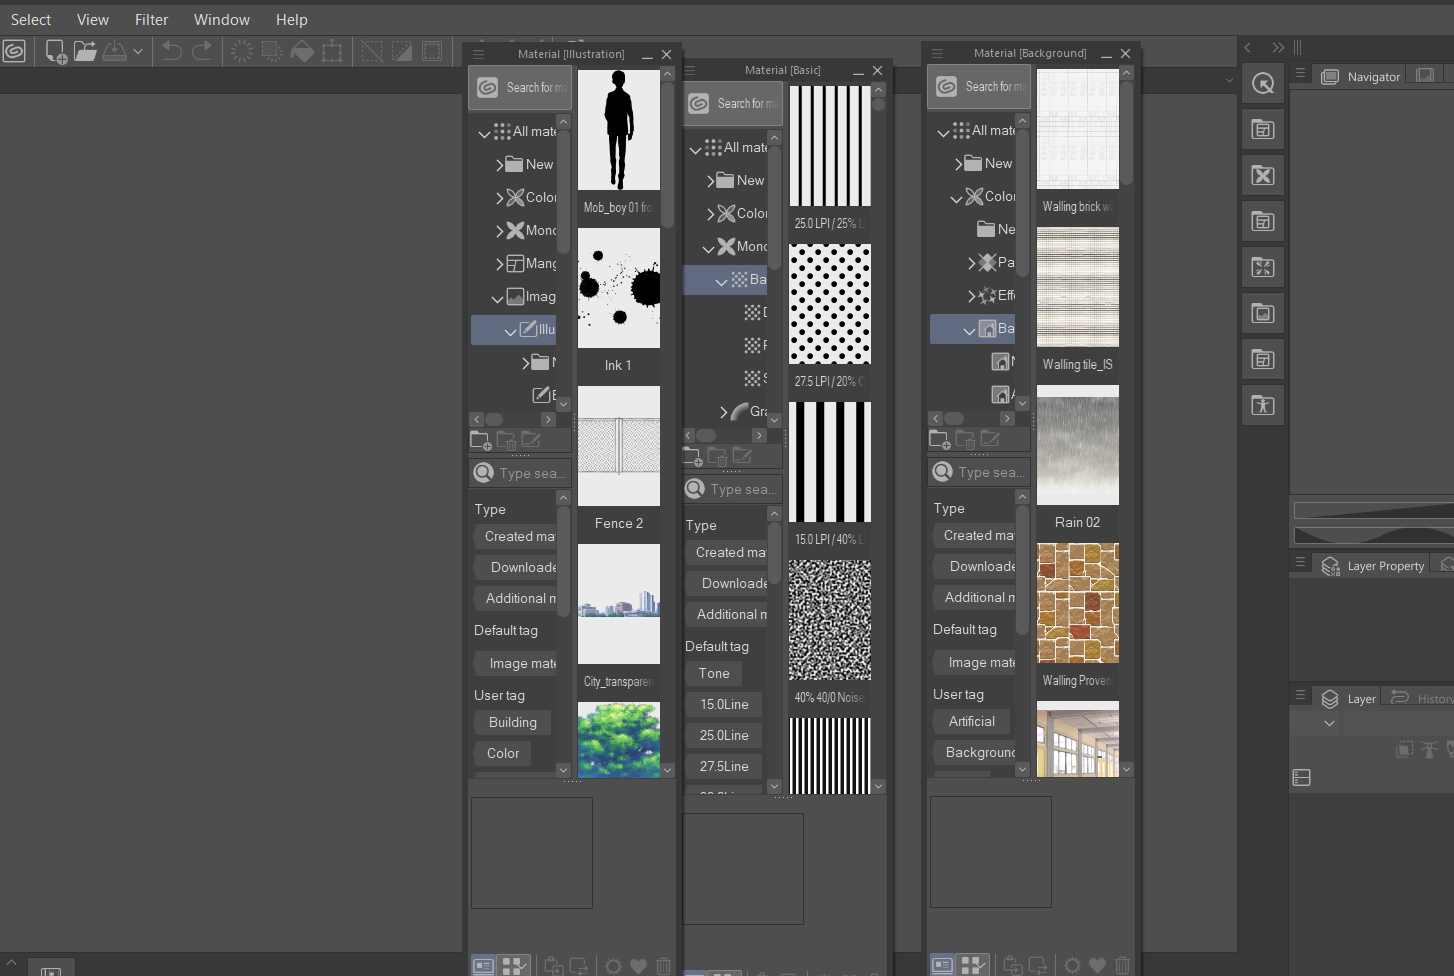The image size is (1454, 976).
Task: Open the Clip Studio launcher icon
Action: pyautogui.click(x=15, y=51)
